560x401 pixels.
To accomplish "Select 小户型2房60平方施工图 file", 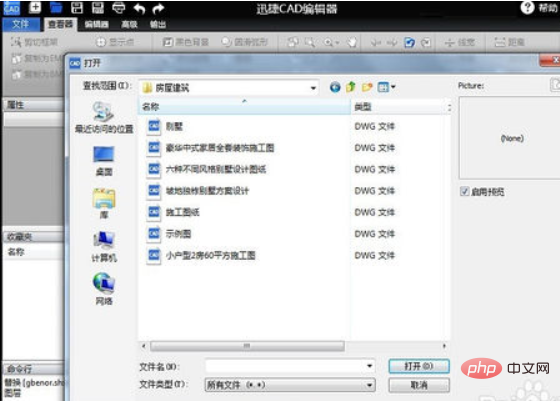I will point(210,255).
